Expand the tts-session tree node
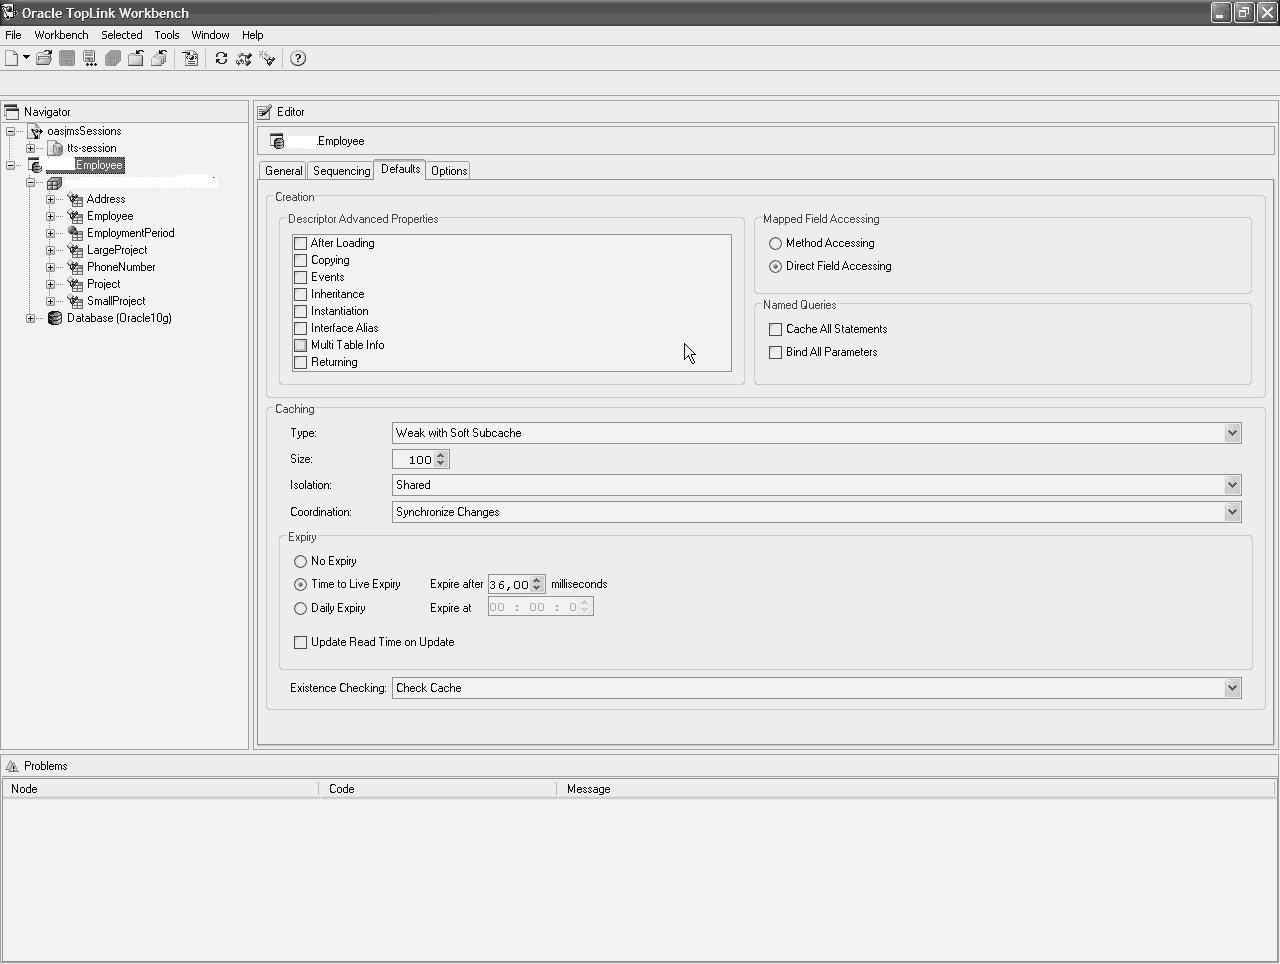Screen dimensions: 1280x964 (30, 148)
